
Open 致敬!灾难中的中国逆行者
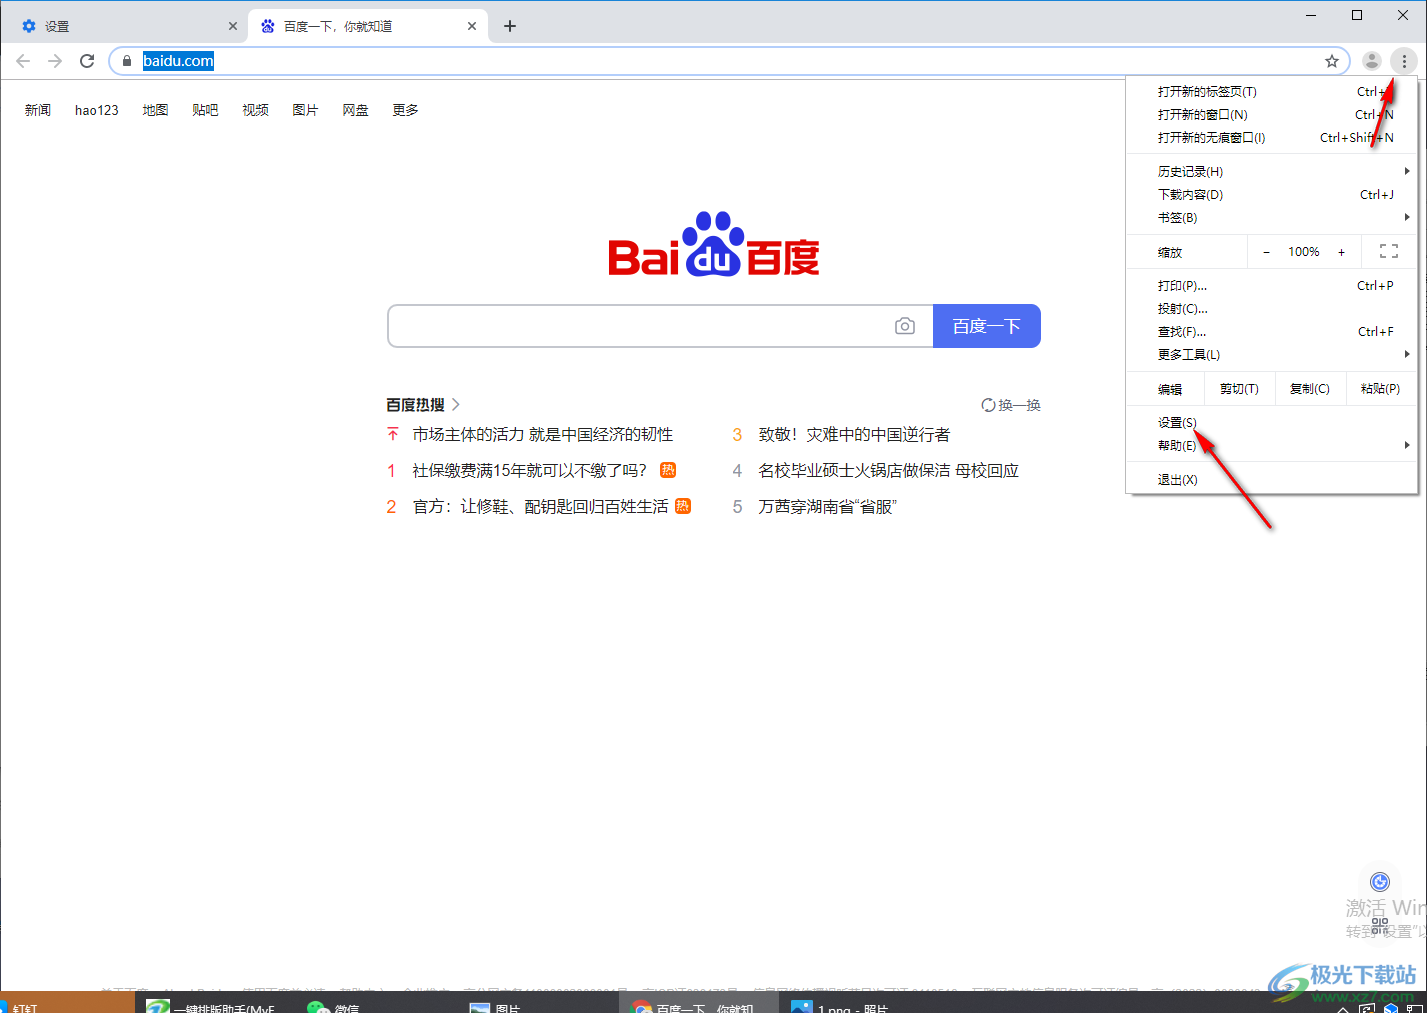coord(854,435)
